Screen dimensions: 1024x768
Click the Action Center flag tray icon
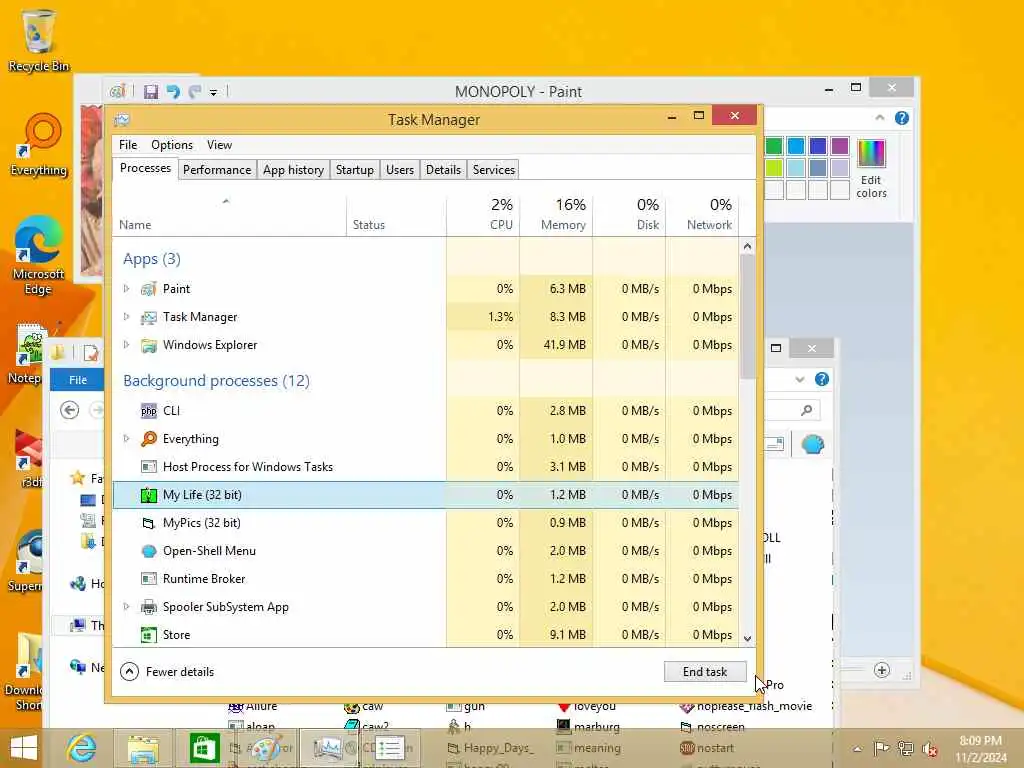click(881, 748)
